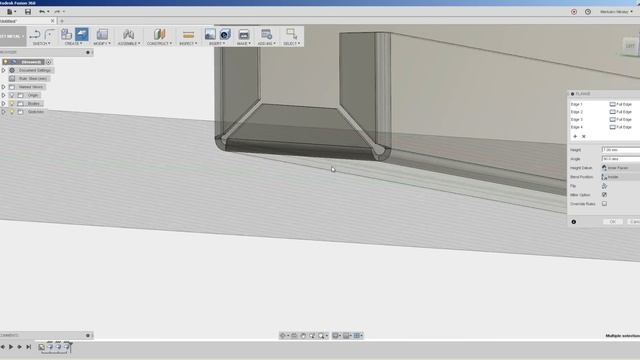Click the Modify tool icon

(102, 34)
